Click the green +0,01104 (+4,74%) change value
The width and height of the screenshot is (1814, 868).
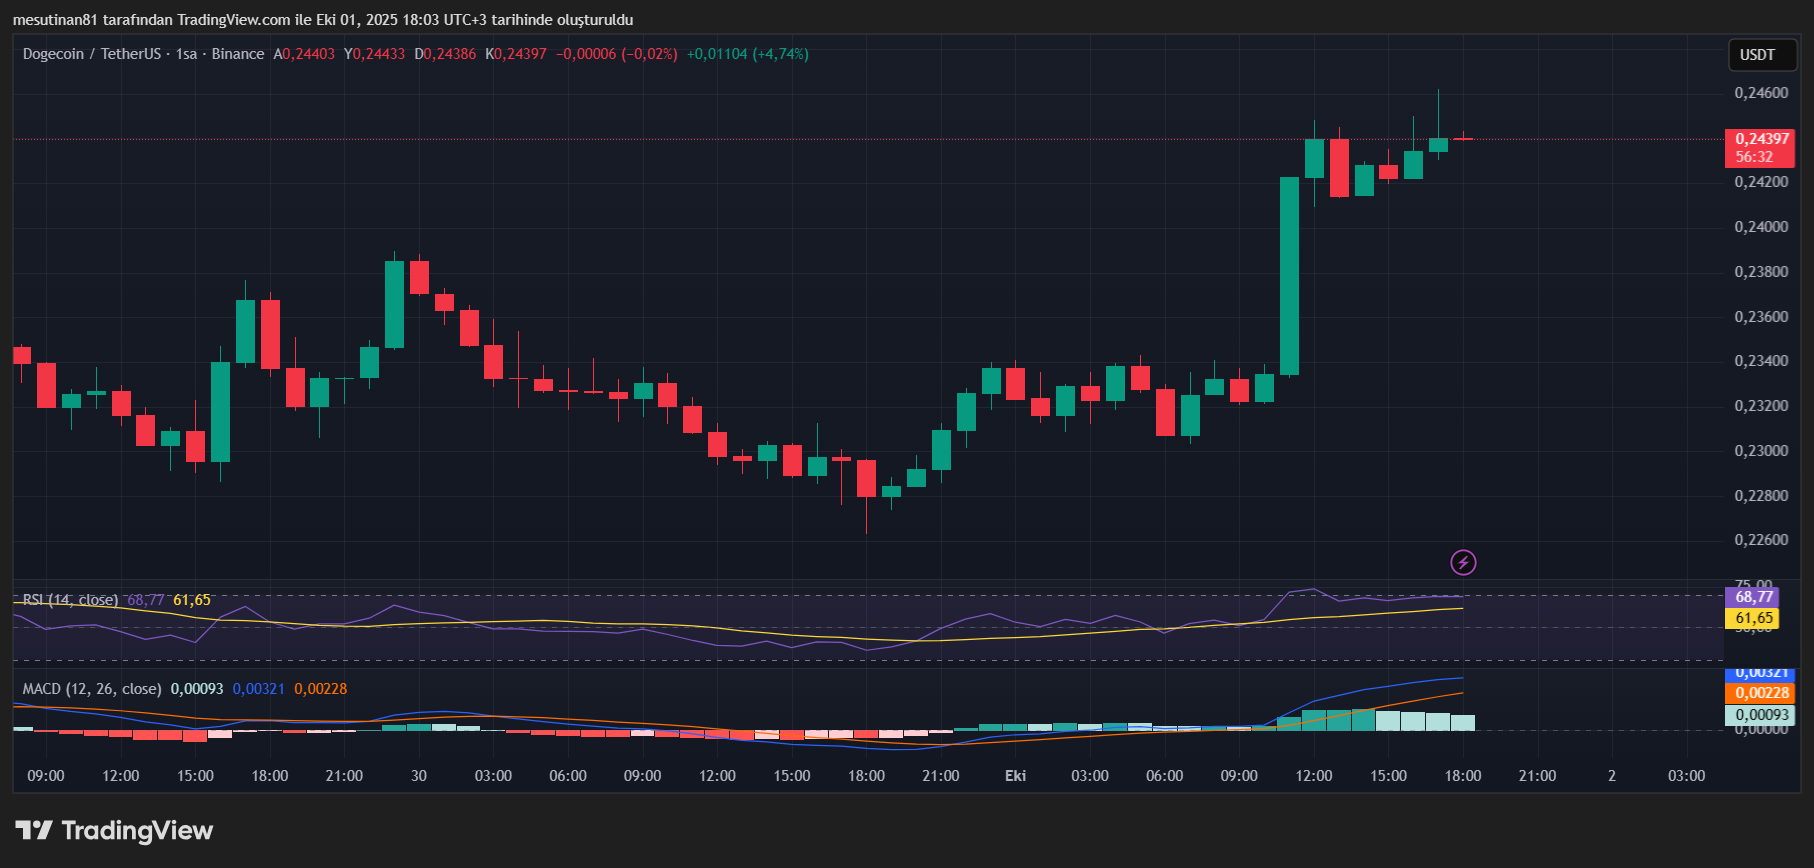[747, 54]
